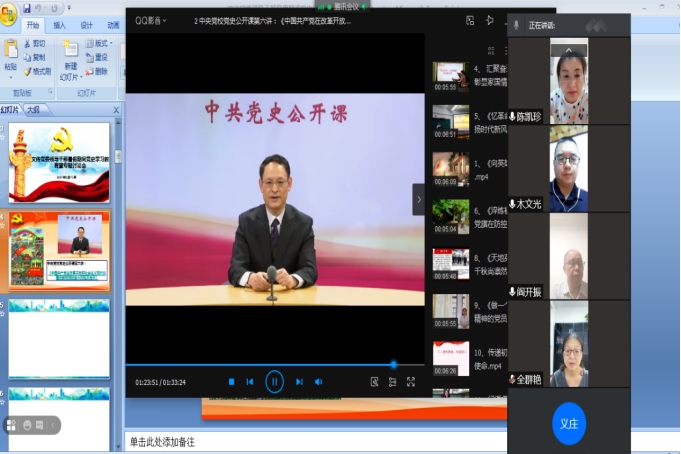681x454 pixels.
Task: Toggle mini-window mode icon in player title bar
Action: [x=470, y=20]
